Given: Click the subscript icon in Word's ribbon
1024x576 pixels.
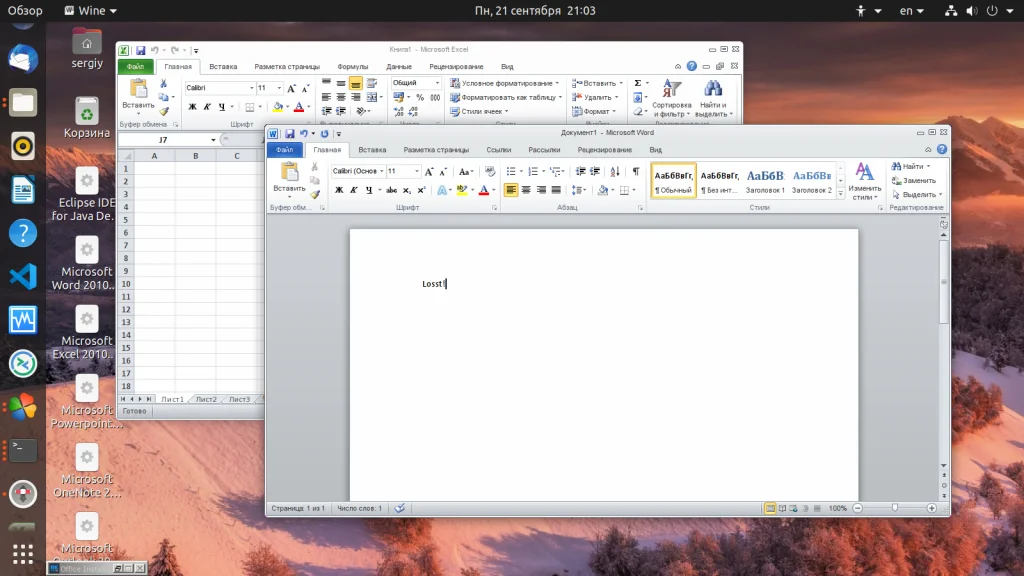Looking at the screenshot, I should pyautogui.click(x=406, y=190).
